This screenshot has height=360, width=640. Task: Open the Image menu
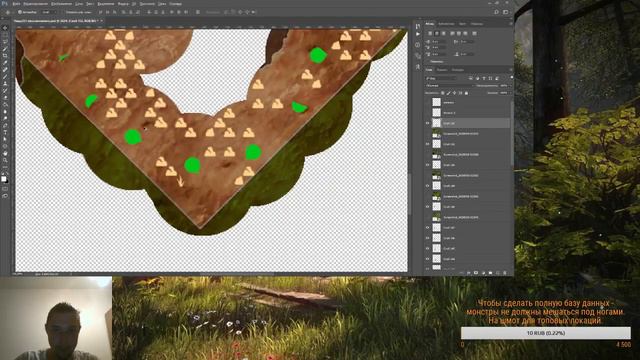point(62,4)
